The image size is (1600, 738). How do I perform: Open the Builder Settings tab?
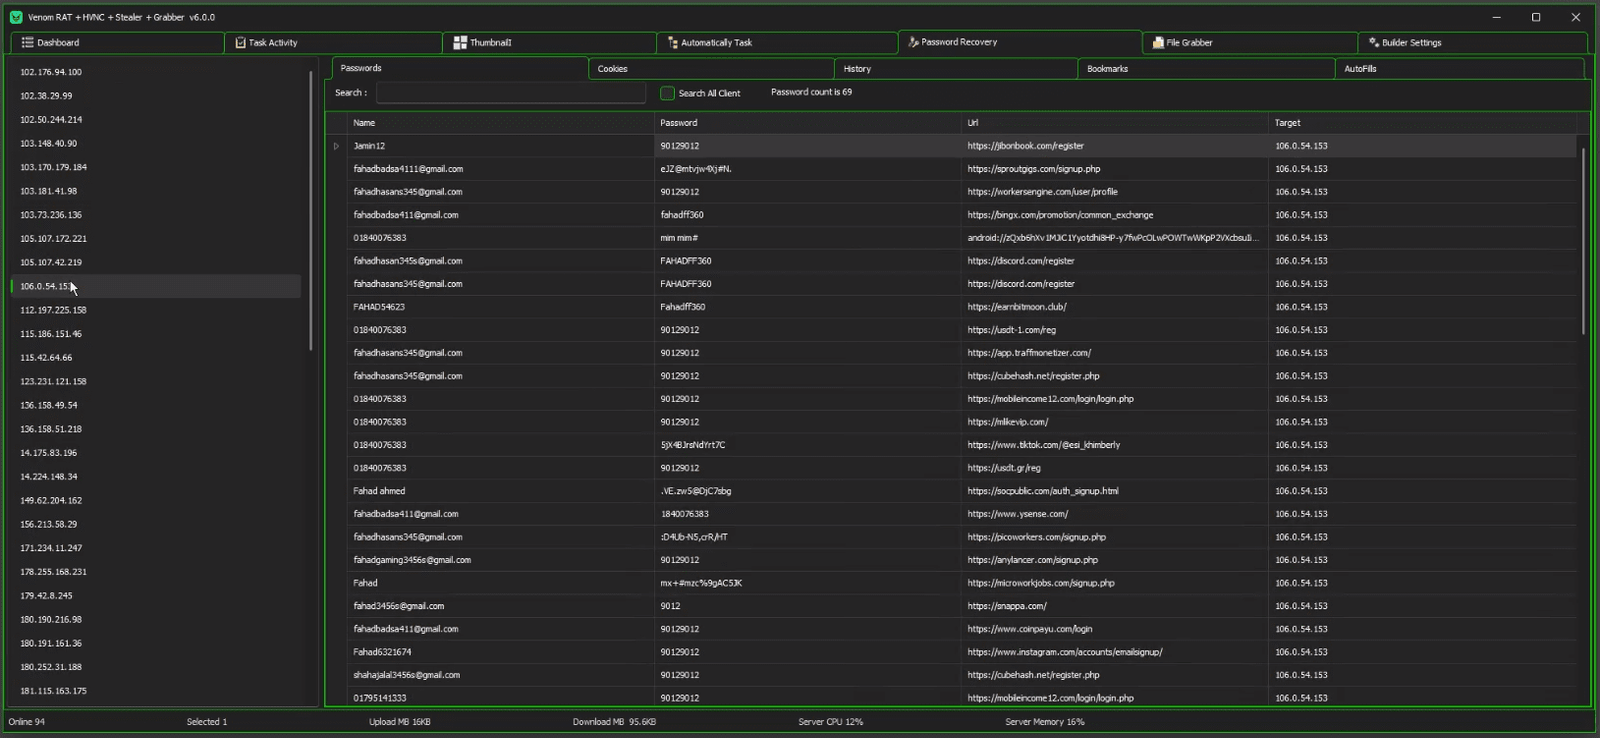(x=1472, y=43)
